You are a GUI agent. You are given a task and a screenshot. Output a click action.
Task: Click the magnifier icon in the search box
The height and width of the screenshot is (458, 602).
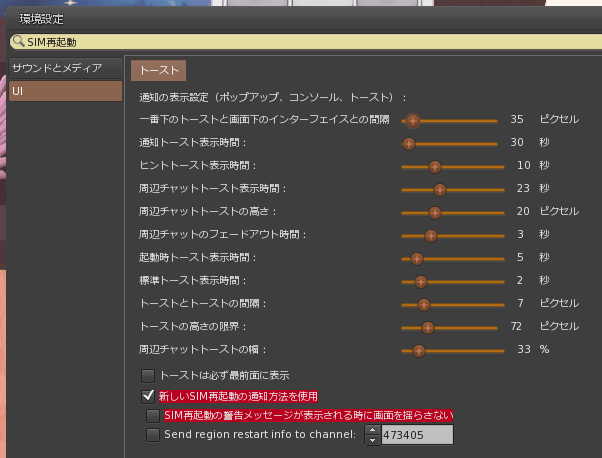point(18,42)
